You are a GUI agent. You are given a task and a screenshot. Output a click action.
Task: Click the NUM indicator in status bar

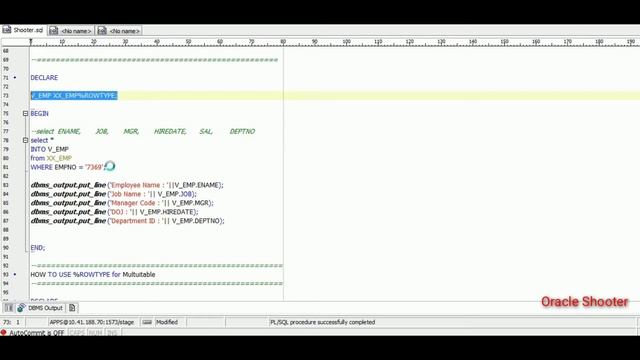coord(95,333)
